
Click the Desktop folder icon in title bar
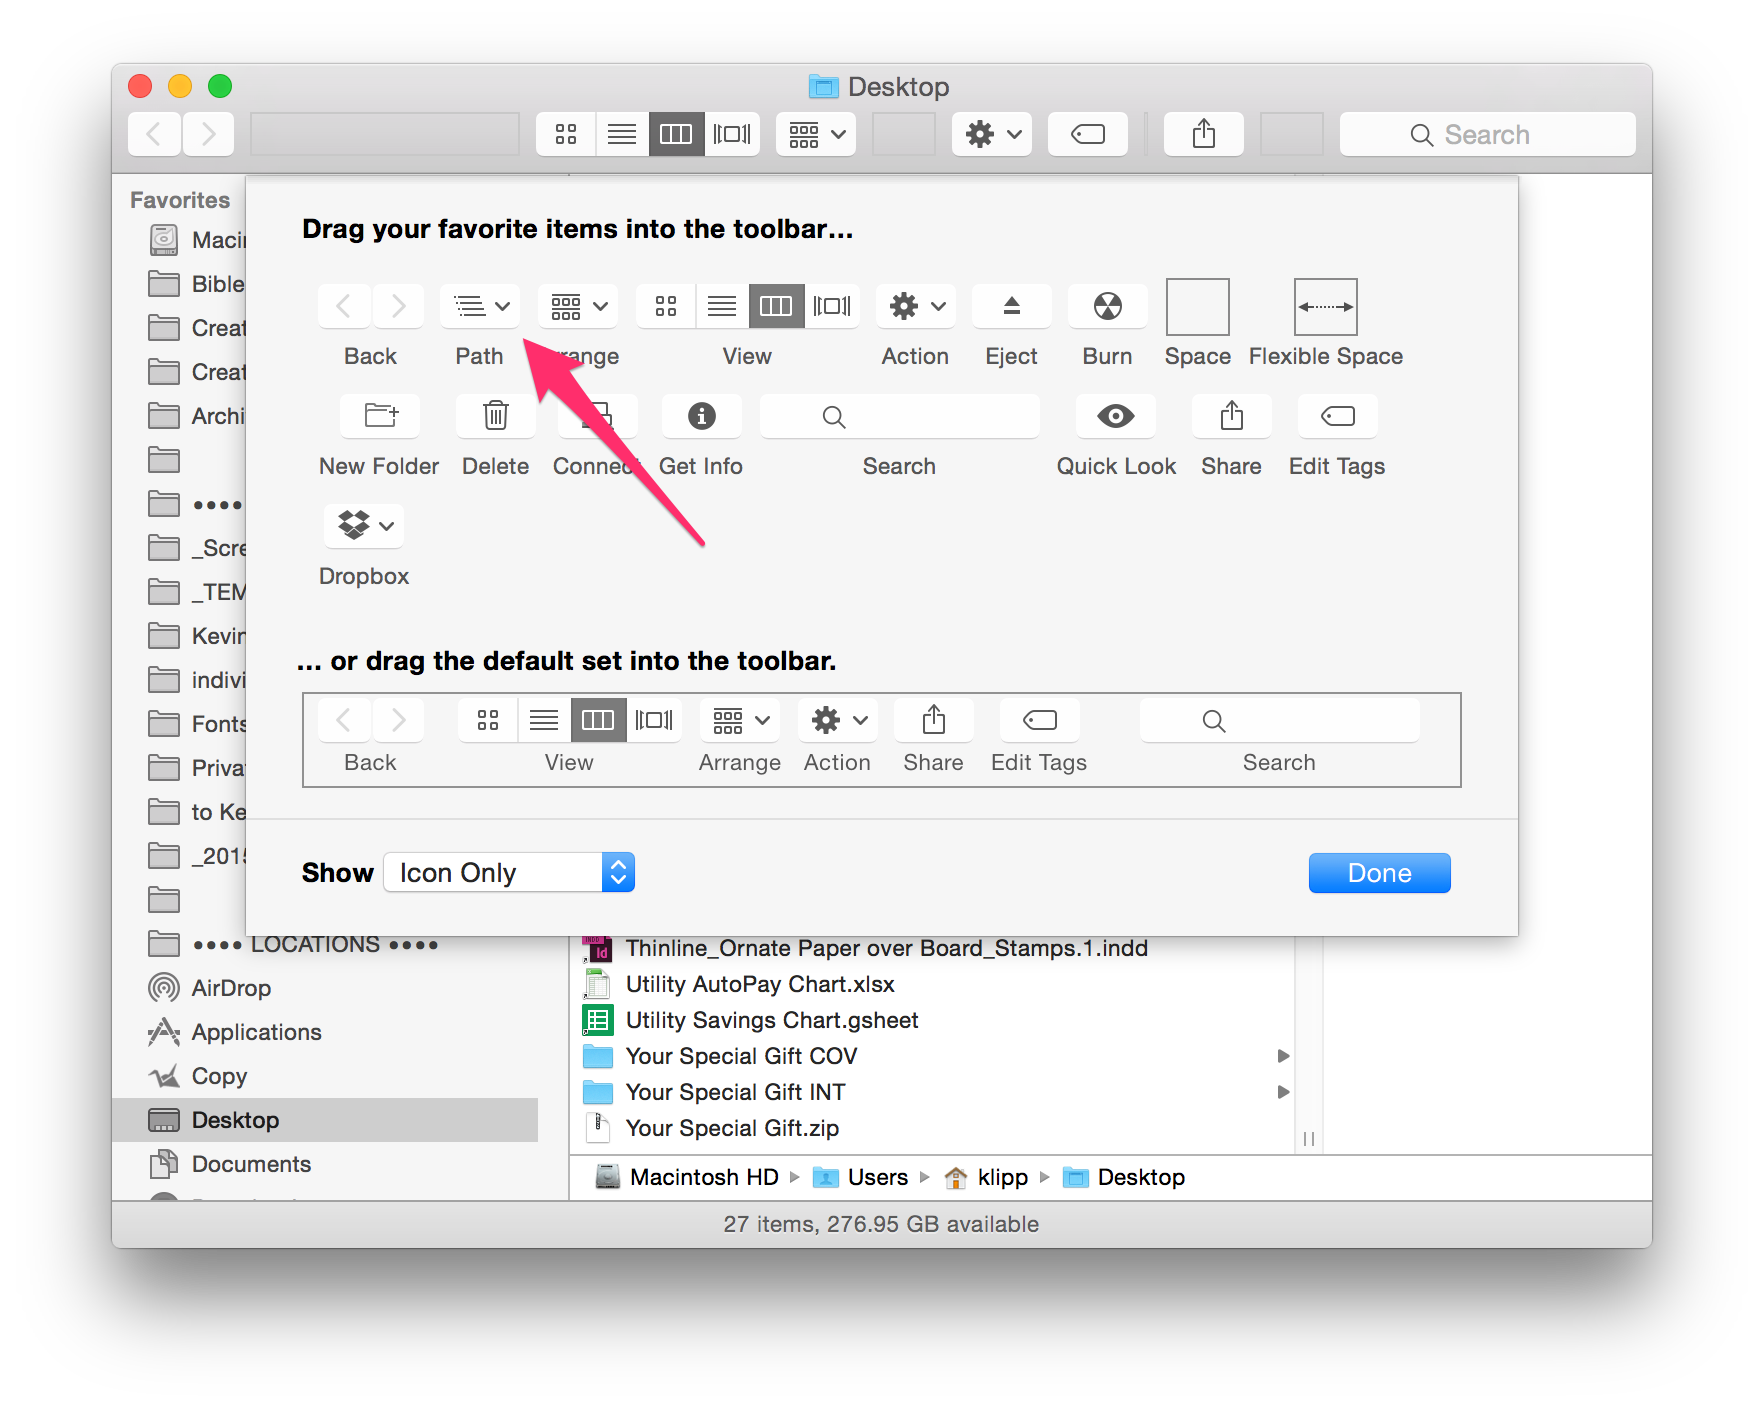824,87
